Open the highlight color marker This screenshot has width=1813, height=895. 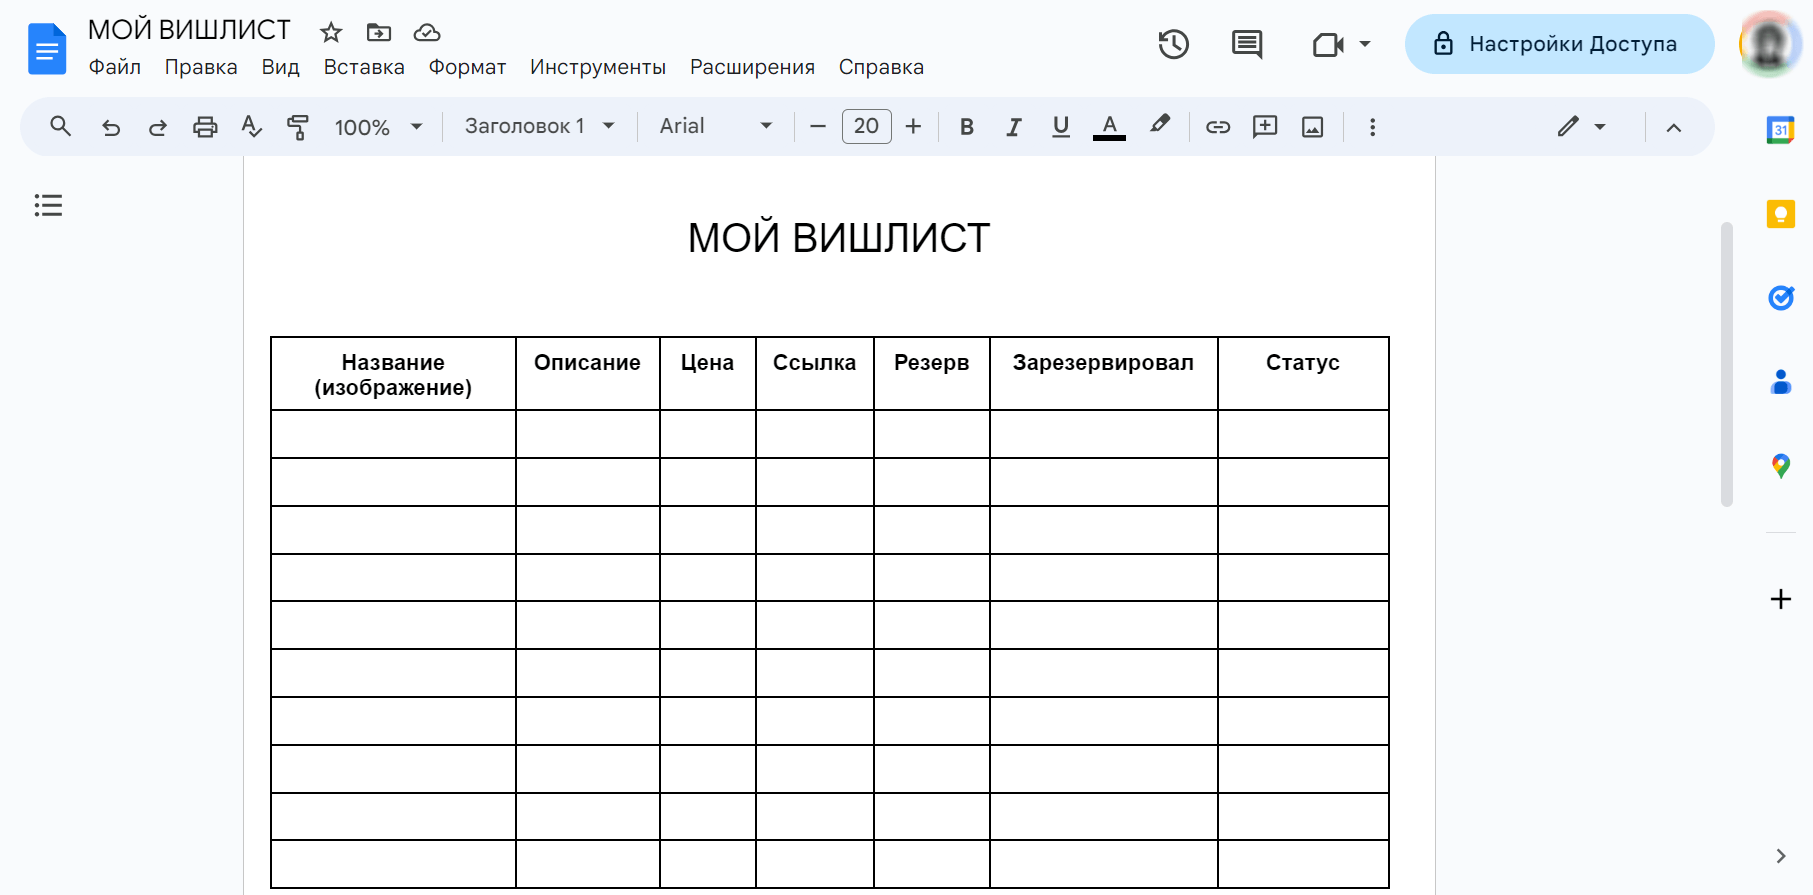pyautogui.click(x=1160, y=125)
